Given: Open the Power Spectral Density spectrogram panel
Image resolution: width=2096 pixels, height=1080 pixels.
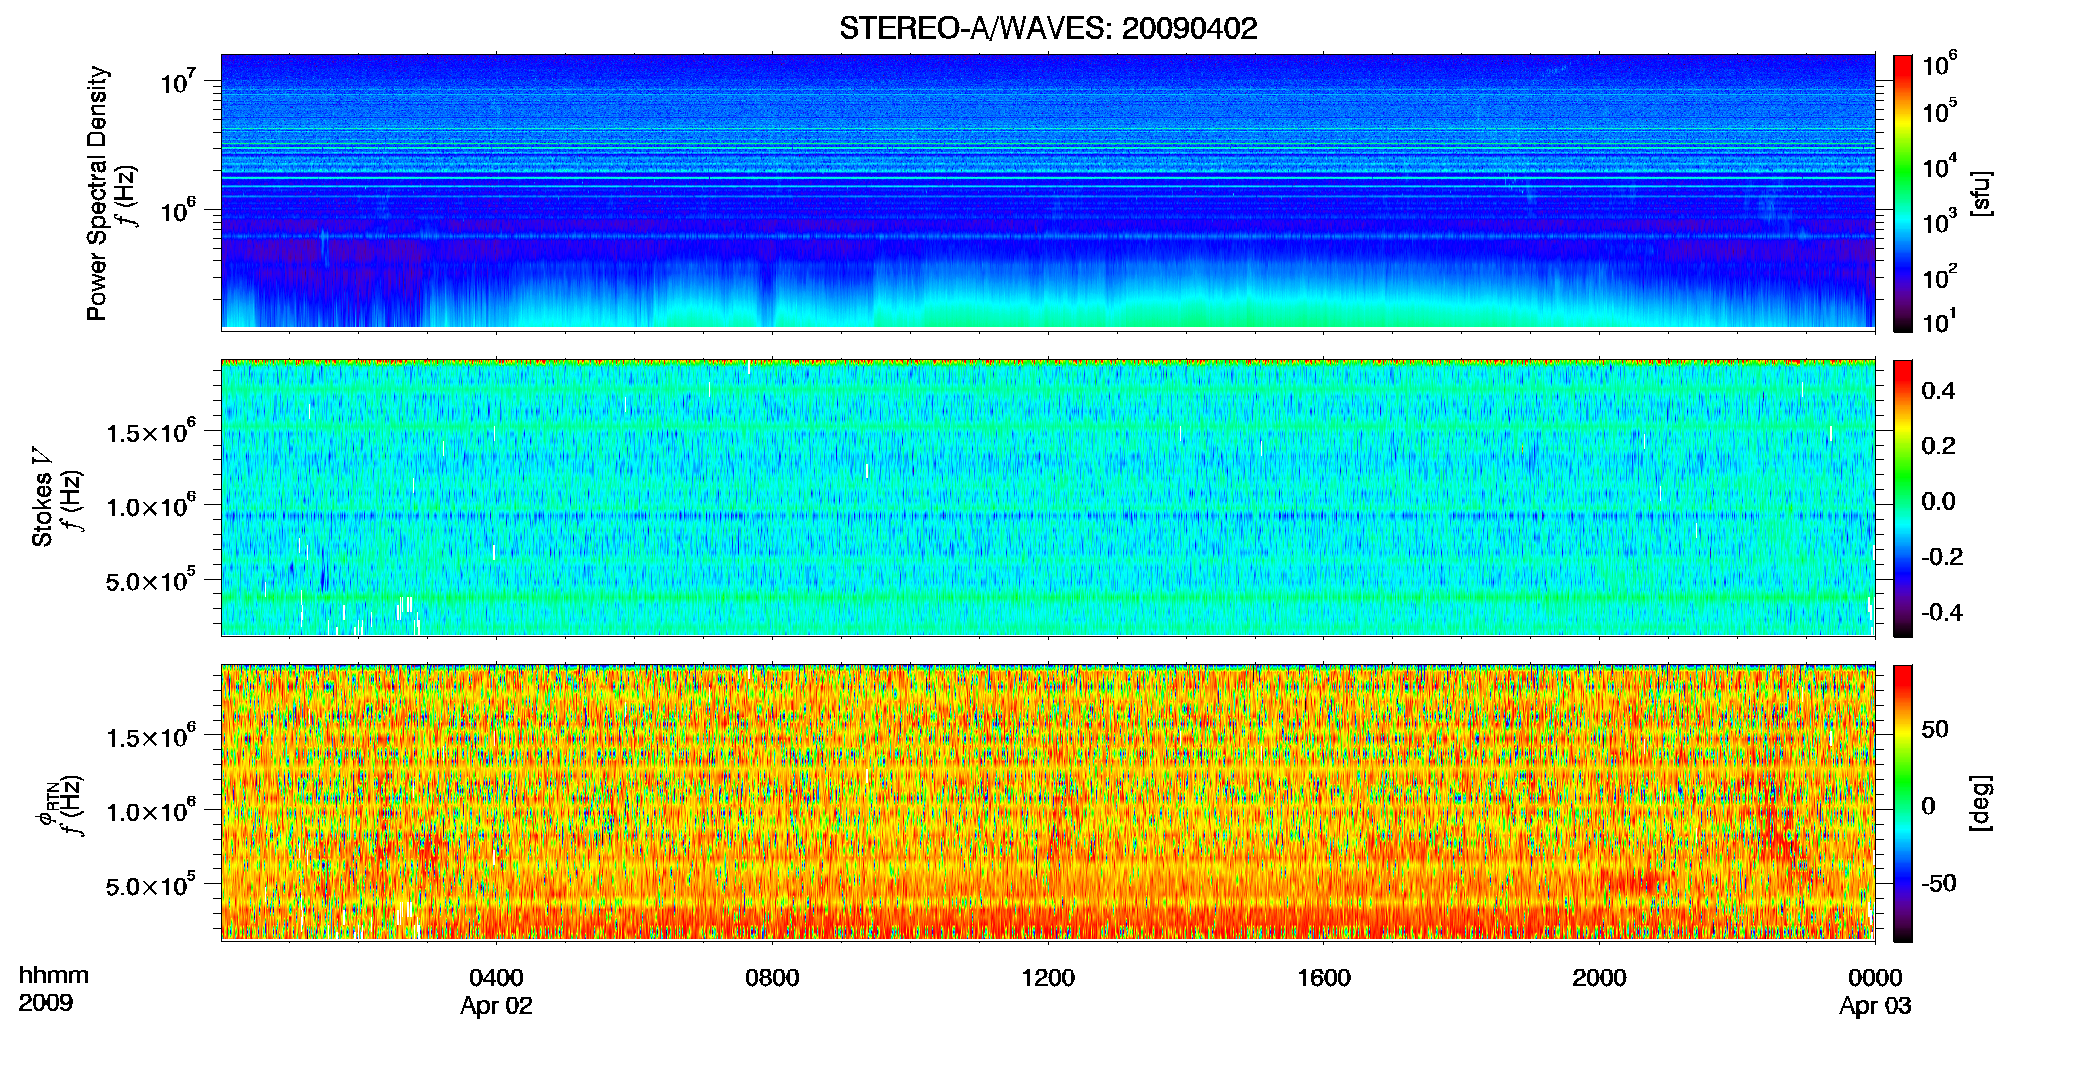Looking at the screenshot, I should (x=1048, y=192).
